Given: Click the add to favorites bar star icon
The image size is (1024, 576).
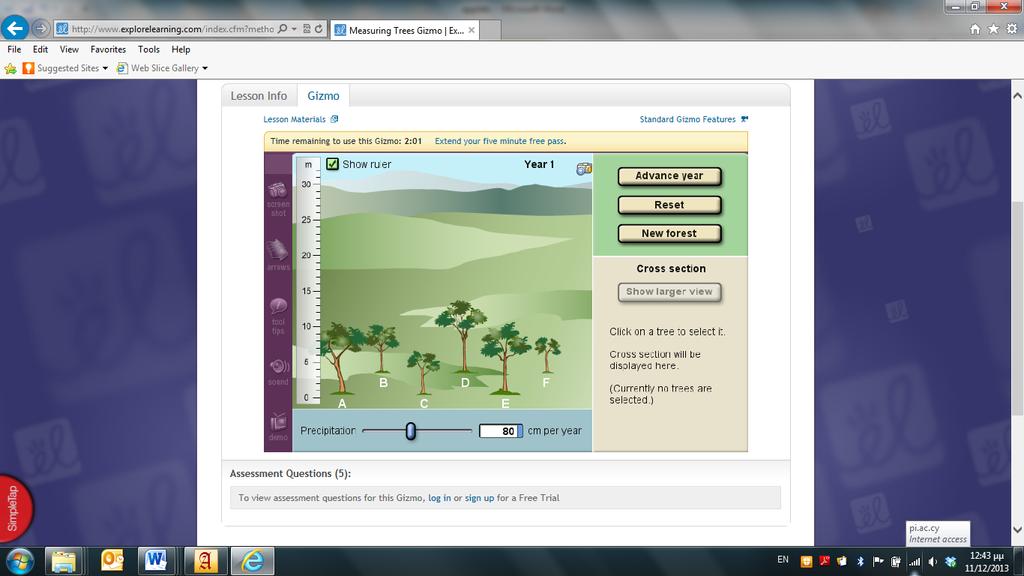Looking at the screenshot, I should click(x=10, y=68).
